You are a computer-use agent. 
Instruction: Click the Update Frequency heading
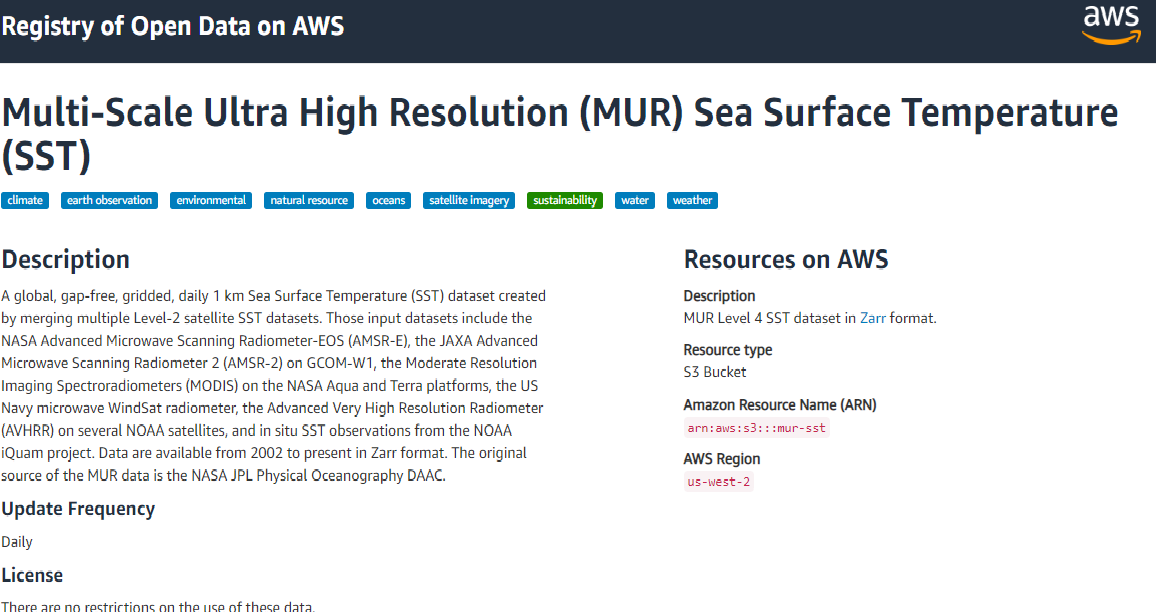(x=78, y=510)
